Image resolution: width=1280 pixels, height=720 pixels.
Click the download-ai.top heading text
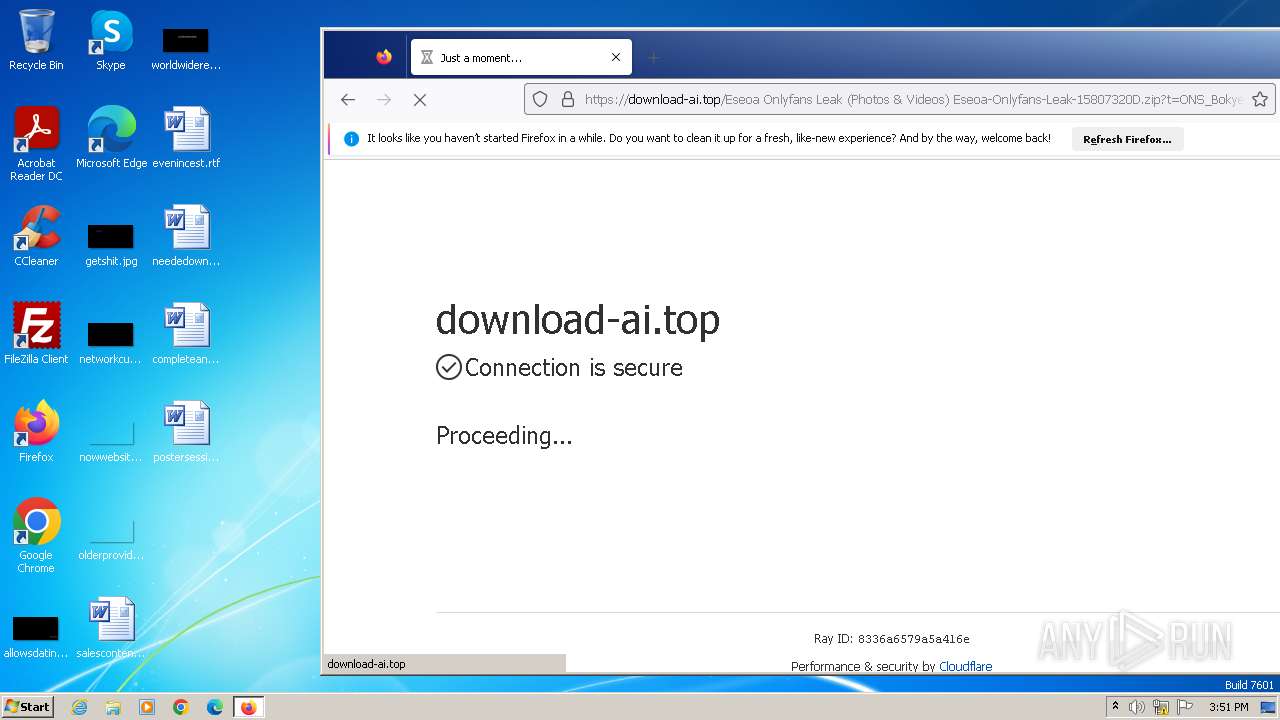tap(578, 320)
